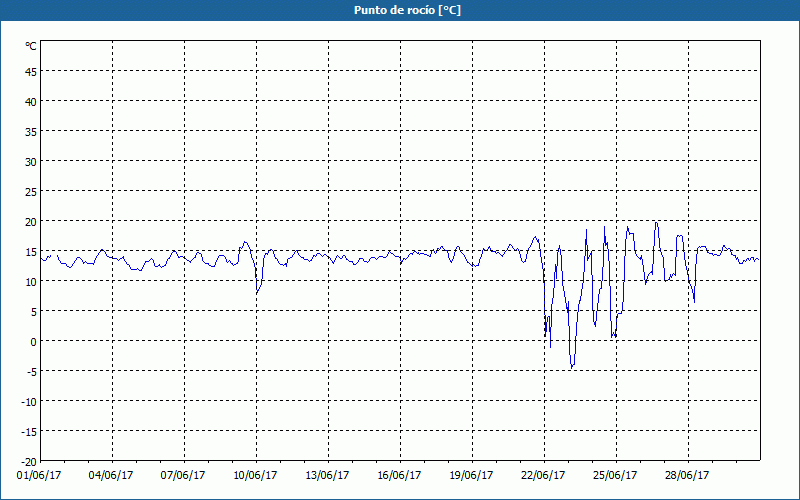Click the -5 value on the y-axis
This screenshot has height=500, width=800.
tap(31, 372)
